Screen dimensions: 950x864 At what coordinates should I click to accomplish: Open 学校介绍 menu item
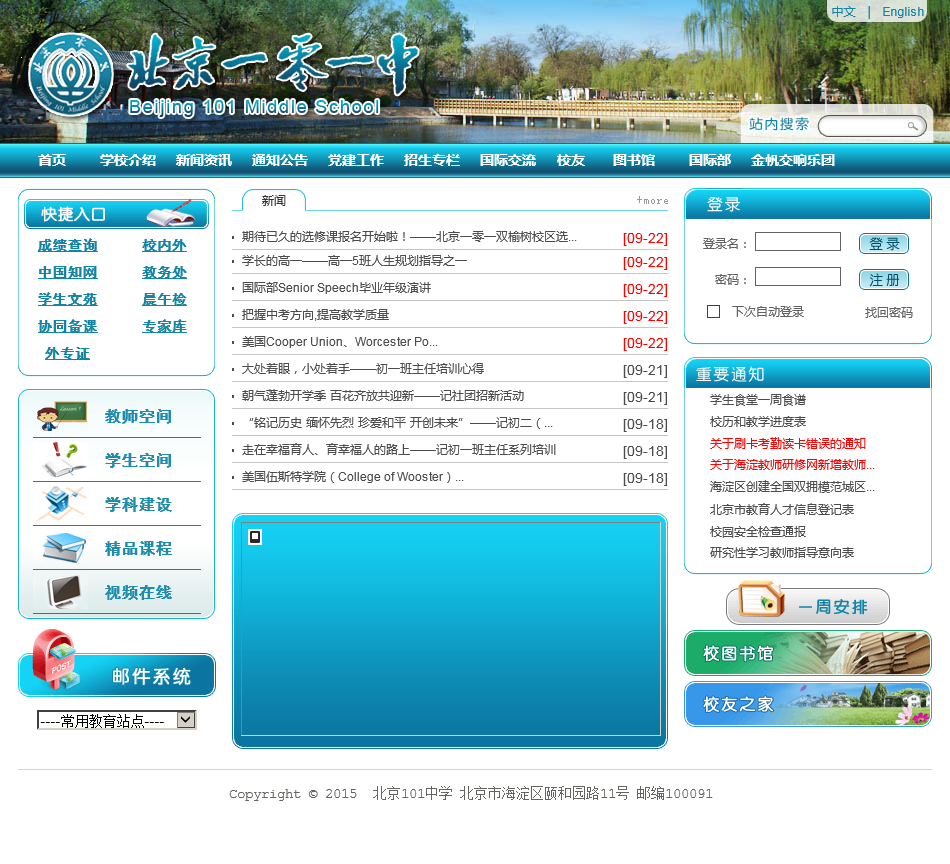(x=128, y=160)
